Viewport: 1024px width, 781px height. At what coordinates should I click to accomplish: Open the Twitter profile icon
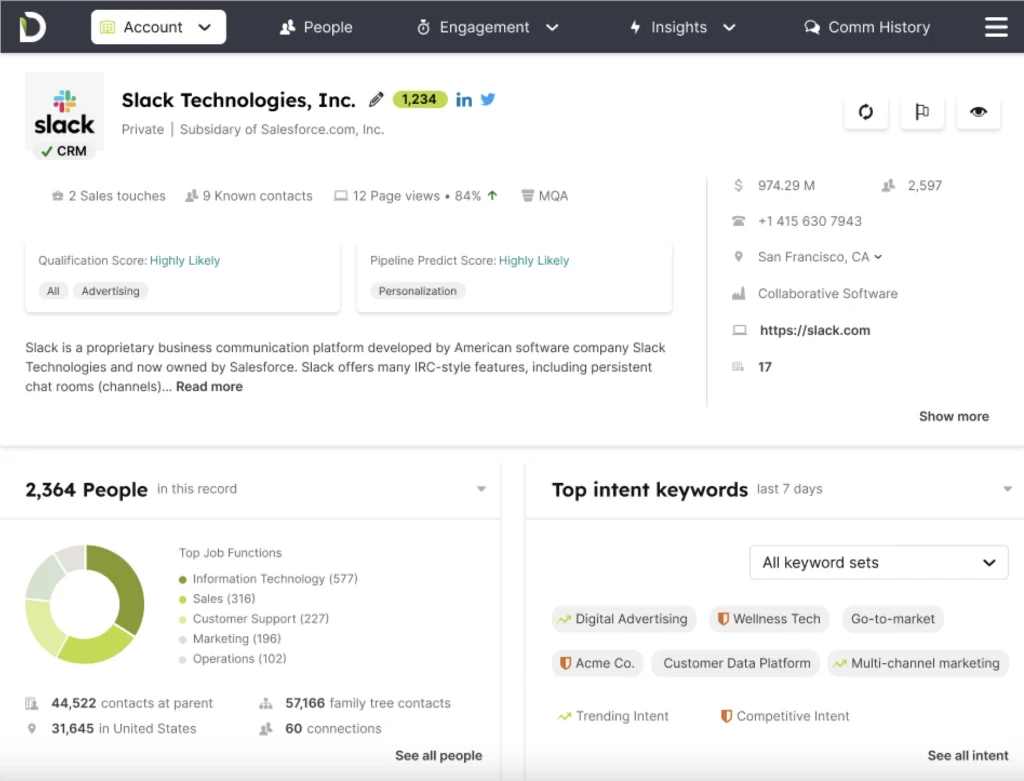tap(488, 99)
